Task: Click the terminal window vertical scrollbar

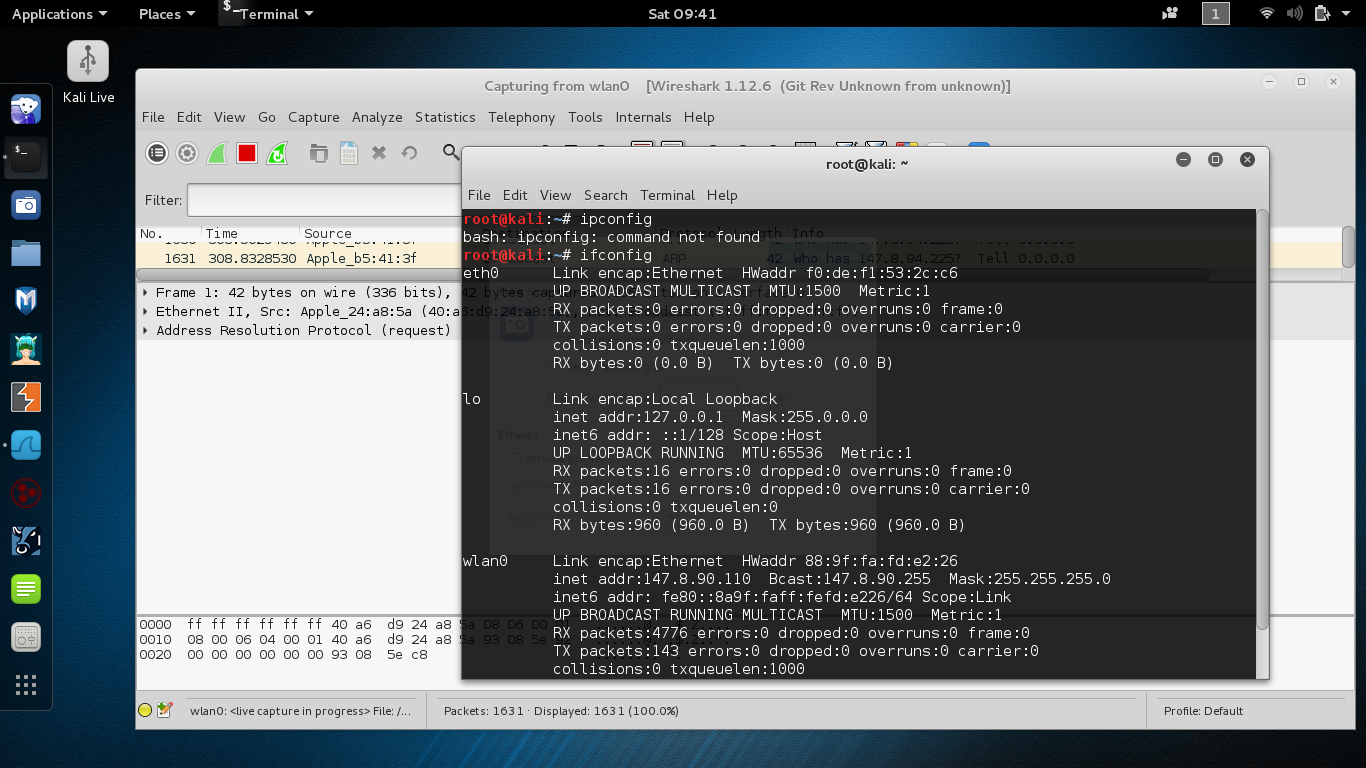Action: pyautogui.click(x=1262, y=420)
